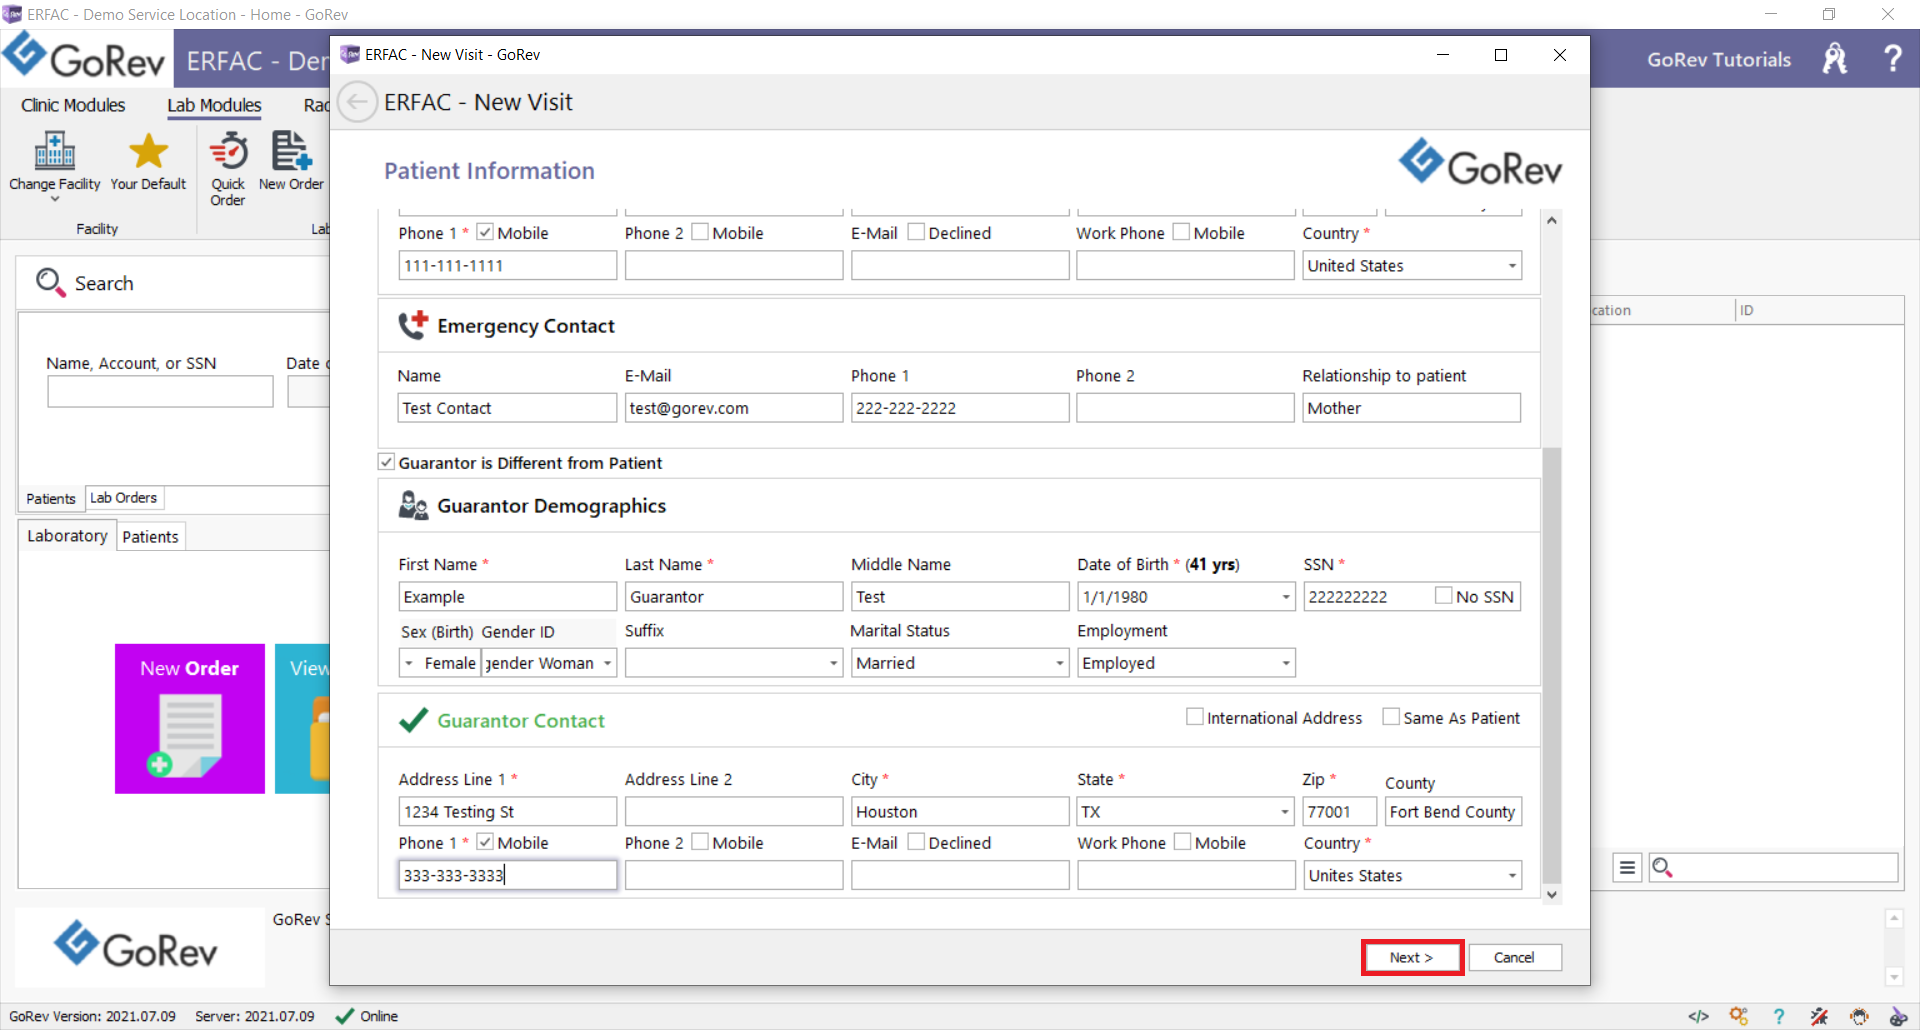This screenshot has width=1920, height=1030.
Task: Click the scrollbar up arrow in dialog
Action: pos(1551,220)
